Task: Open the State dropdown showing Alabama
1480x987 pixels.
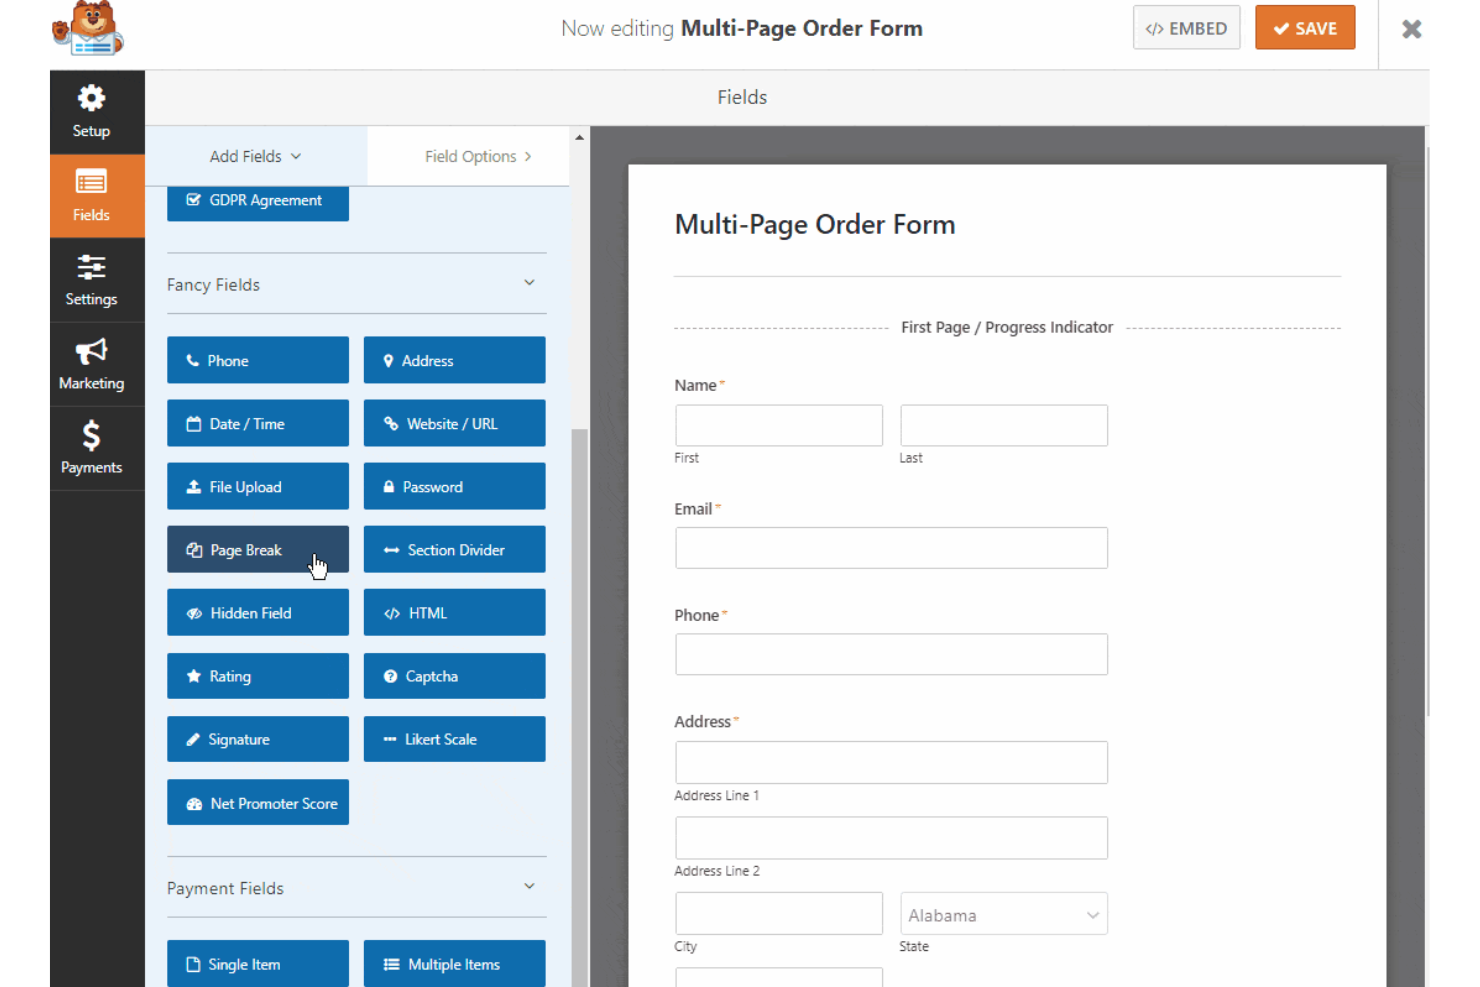Action: click(1004, 914)
